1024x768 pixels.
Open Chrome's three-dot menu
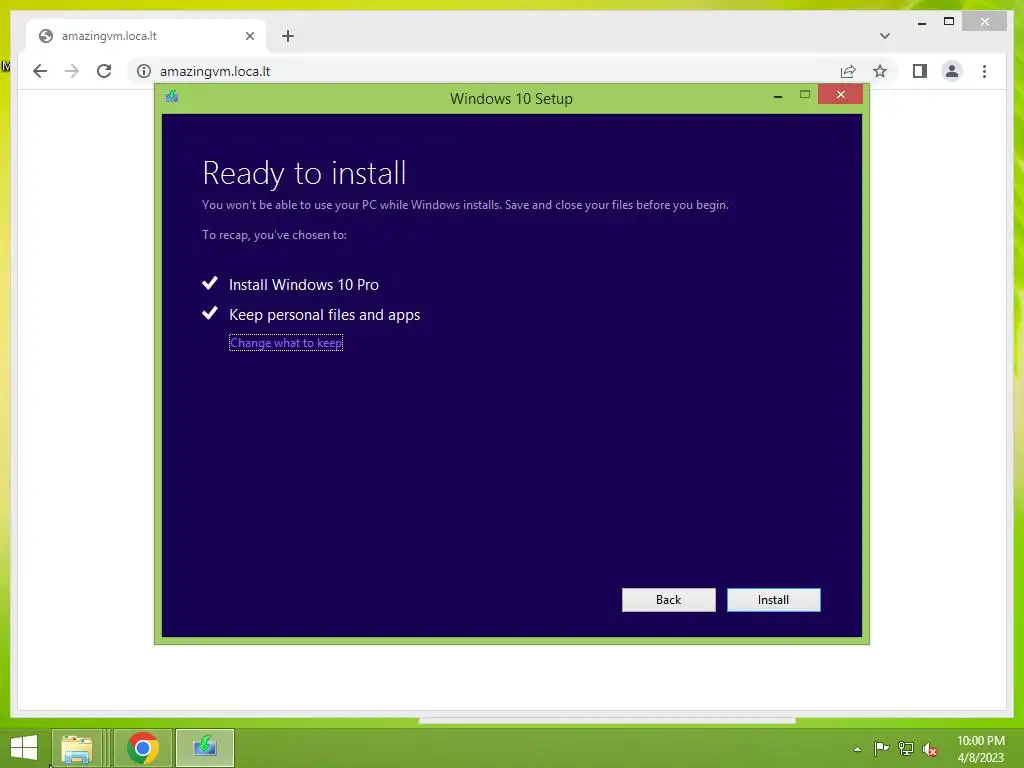[984, 71]
